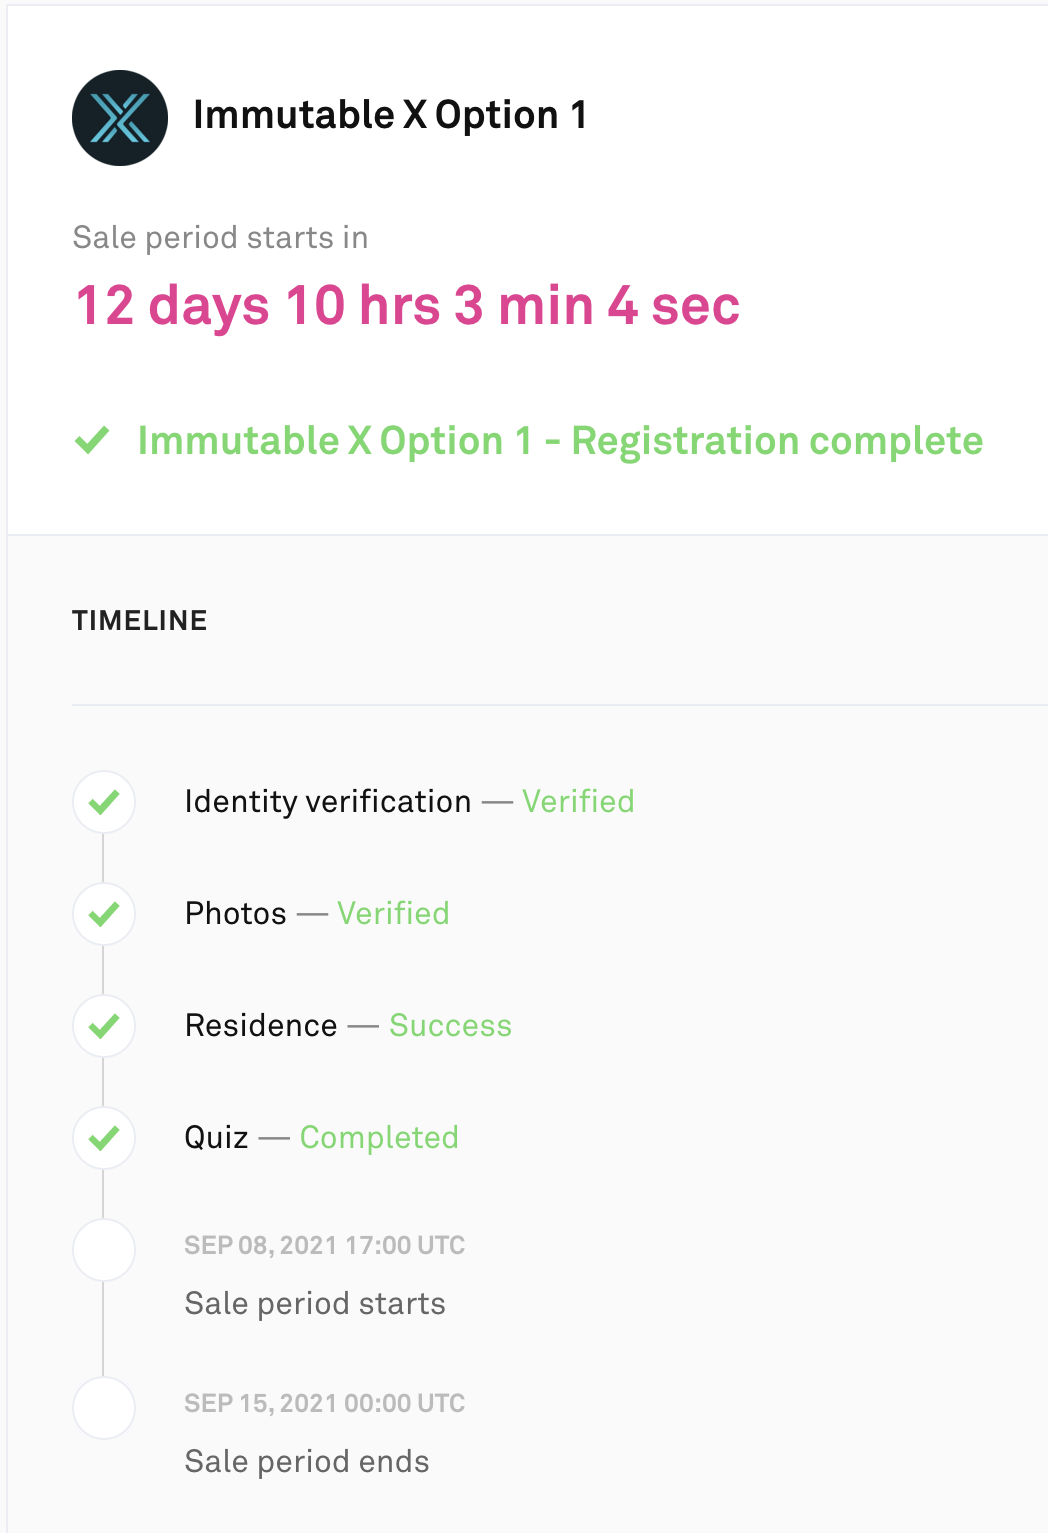Select the Immutable X Option 1 header
This screenshot has height=1533, width=1048.
(x=391, y=115)
